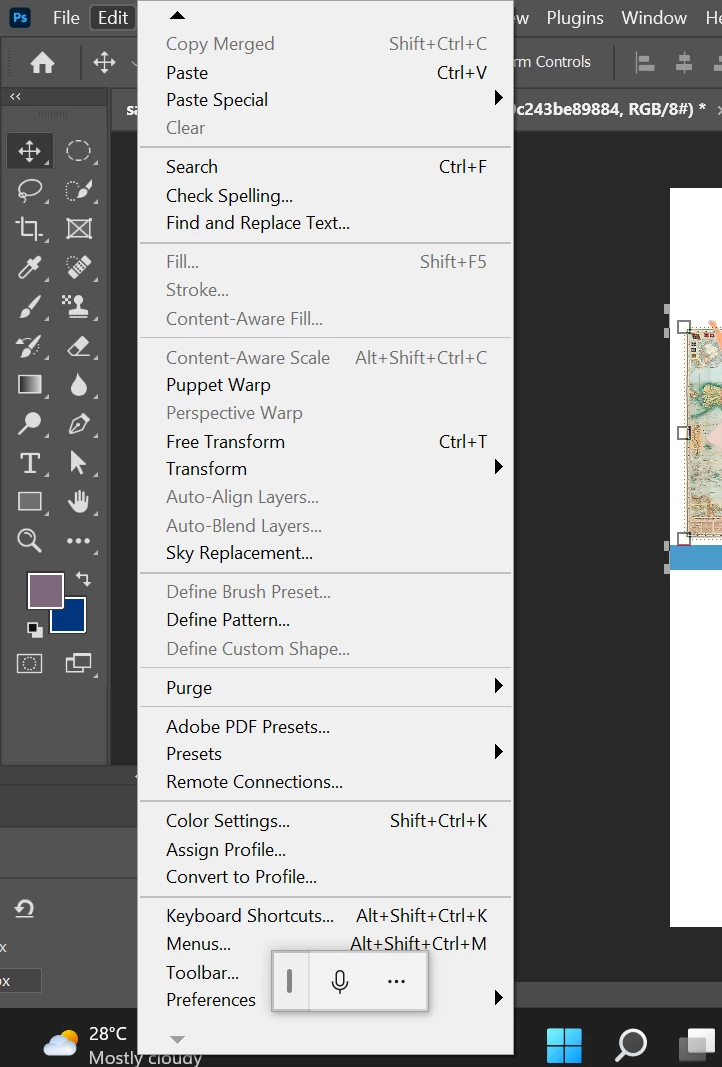Screen dimensions: 722x1067
Task: Reset default foreground and background colors
Action: click(x=35, y=629)
